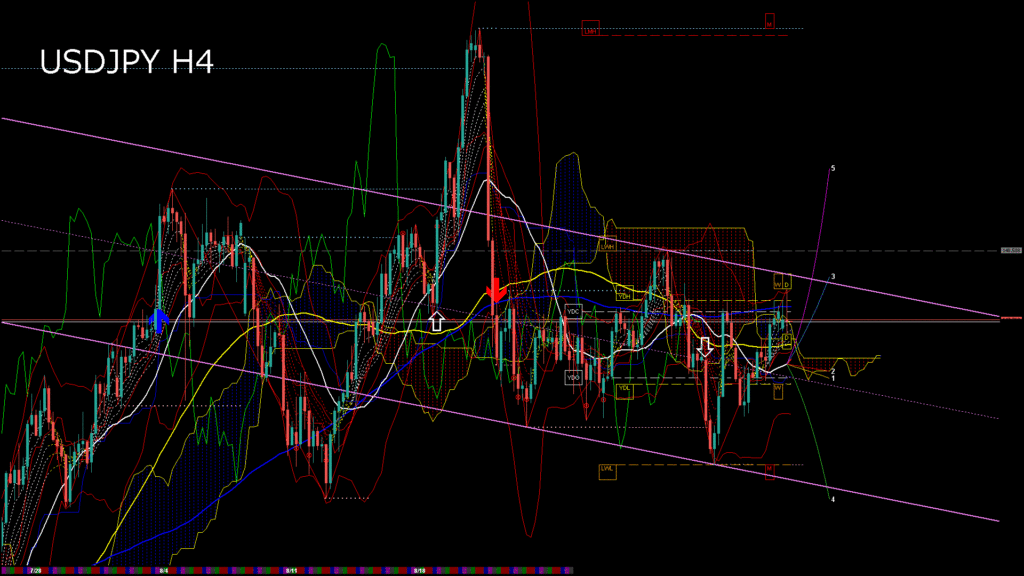Select the white down arrow outline marker
The width and height of the screenshot is (1024, 576).
pyautogui.click(x=704, y=346)
